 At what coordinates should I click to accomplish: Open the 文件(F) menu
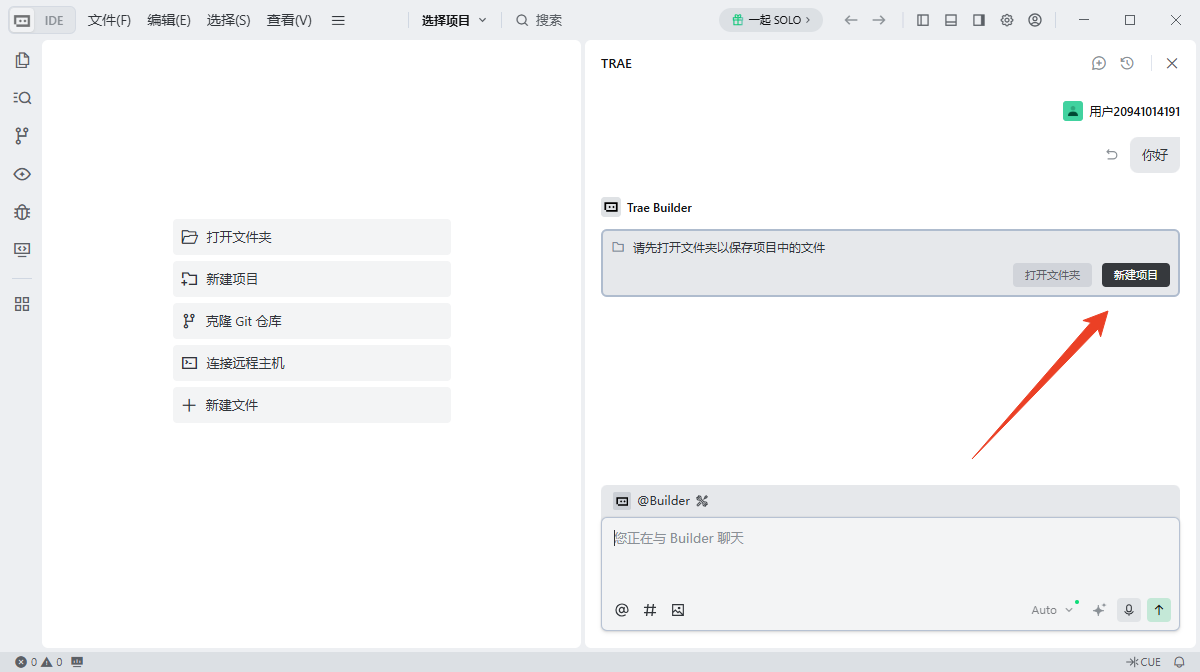click(x=108, y=19)
